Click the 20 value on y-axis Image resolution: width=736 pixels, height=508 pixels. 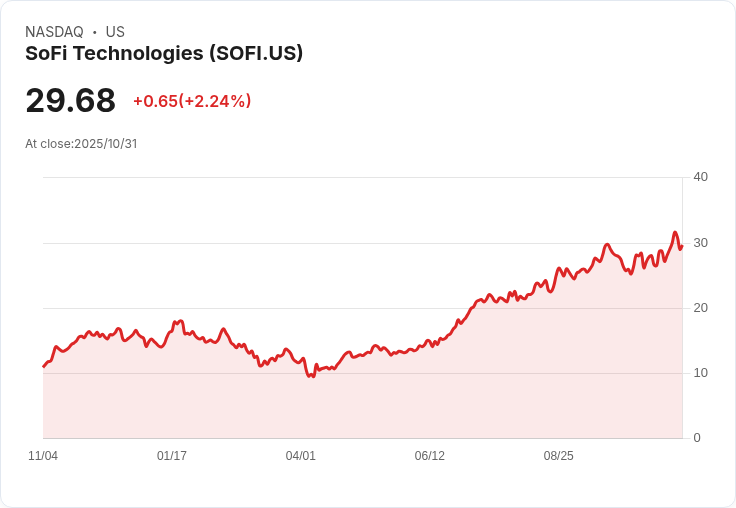700,308
